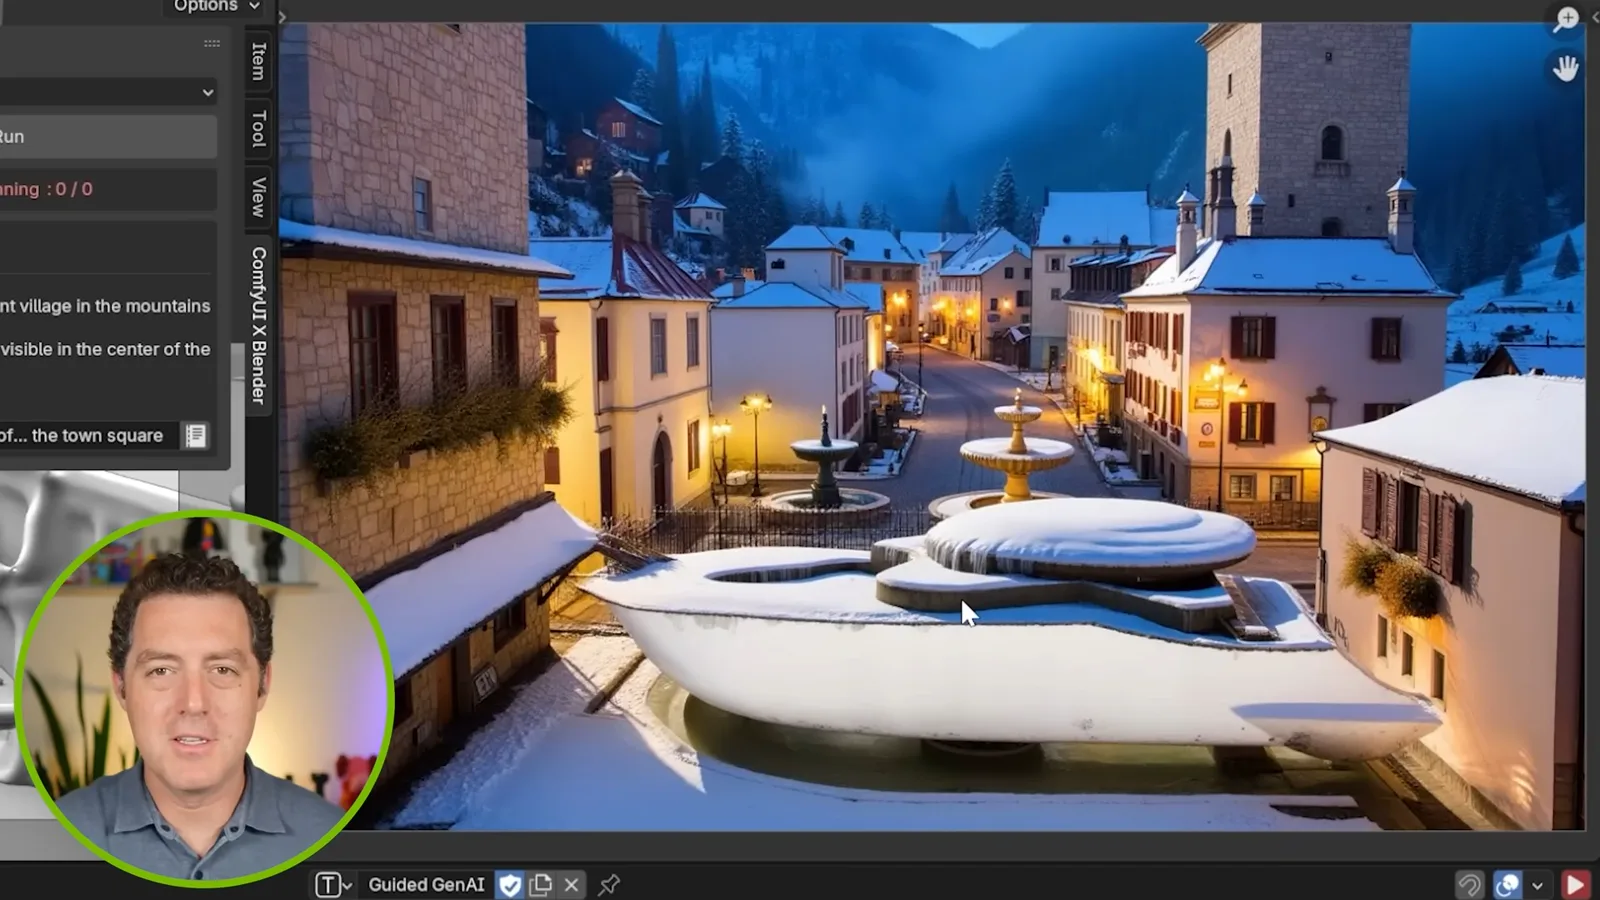
Task: Click the text datablock type icon
Action: [327, 885]
